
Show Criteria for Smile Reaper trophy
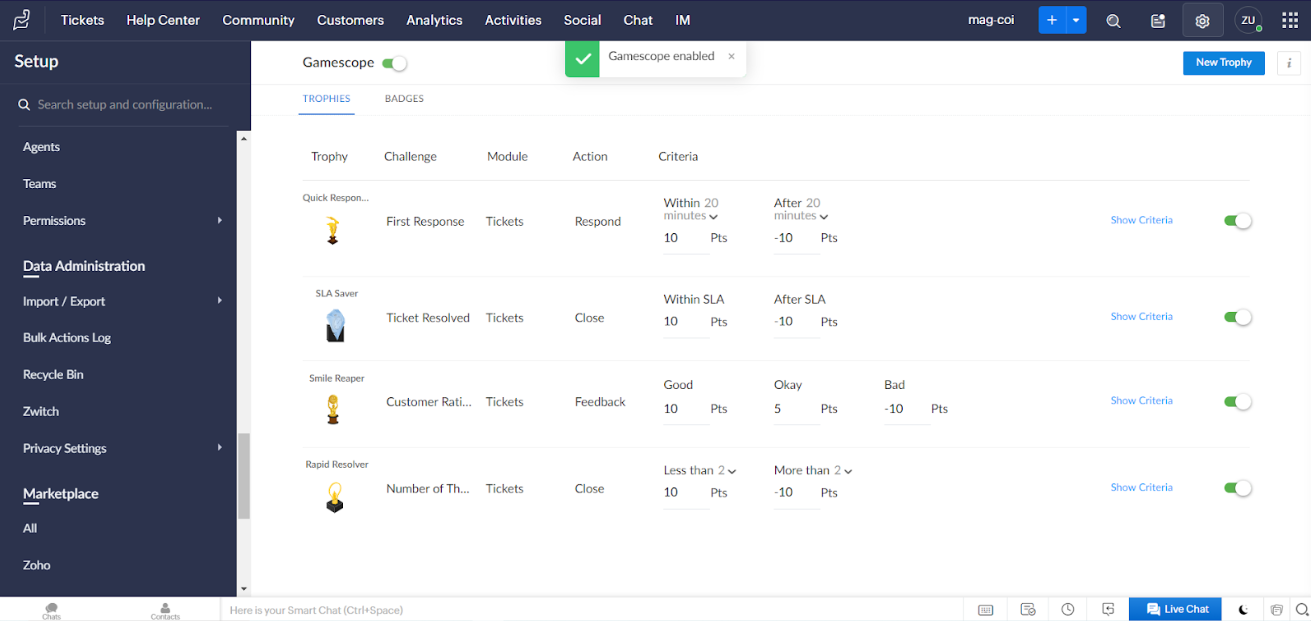tap(1141, 401)
